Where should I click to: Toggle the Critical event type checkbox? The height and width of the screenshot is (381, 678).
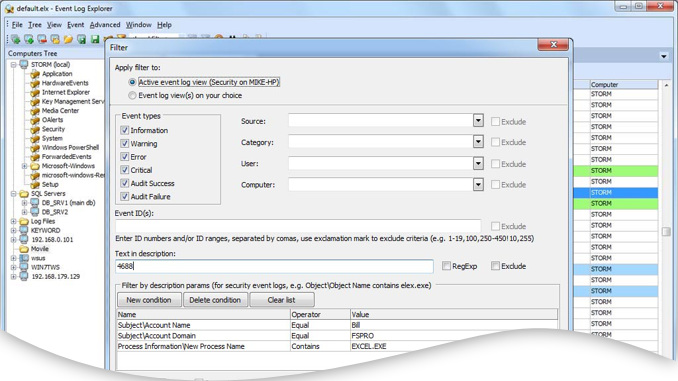[125, 170]
